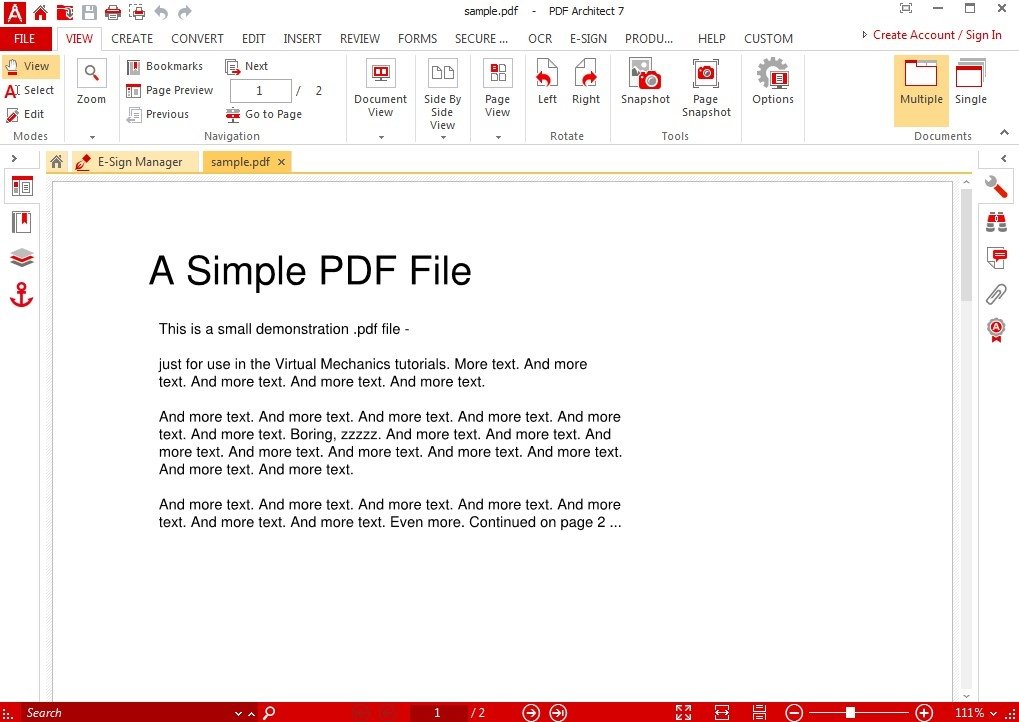The width and height of the screenshot is (1019, 722).
Task: Open a file with the red folder icon
Action: 65,12
